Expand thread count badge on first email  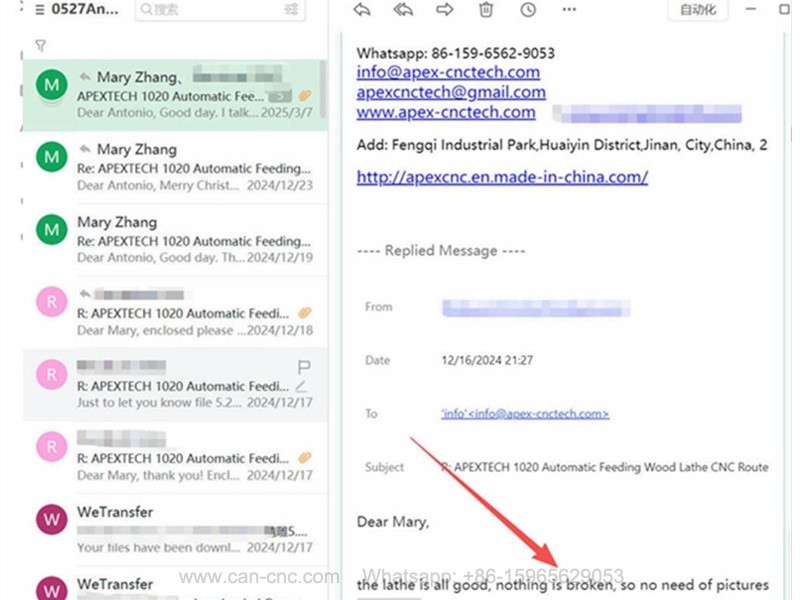coord(280,96)
